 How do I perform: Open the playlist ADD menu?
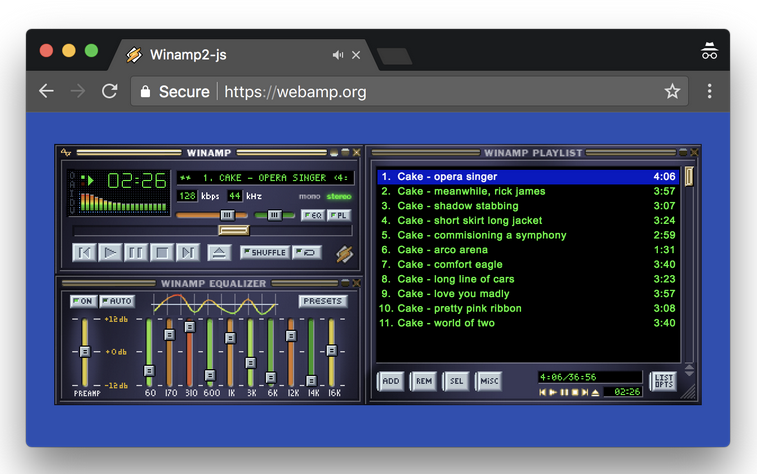(x=391, y=381)
